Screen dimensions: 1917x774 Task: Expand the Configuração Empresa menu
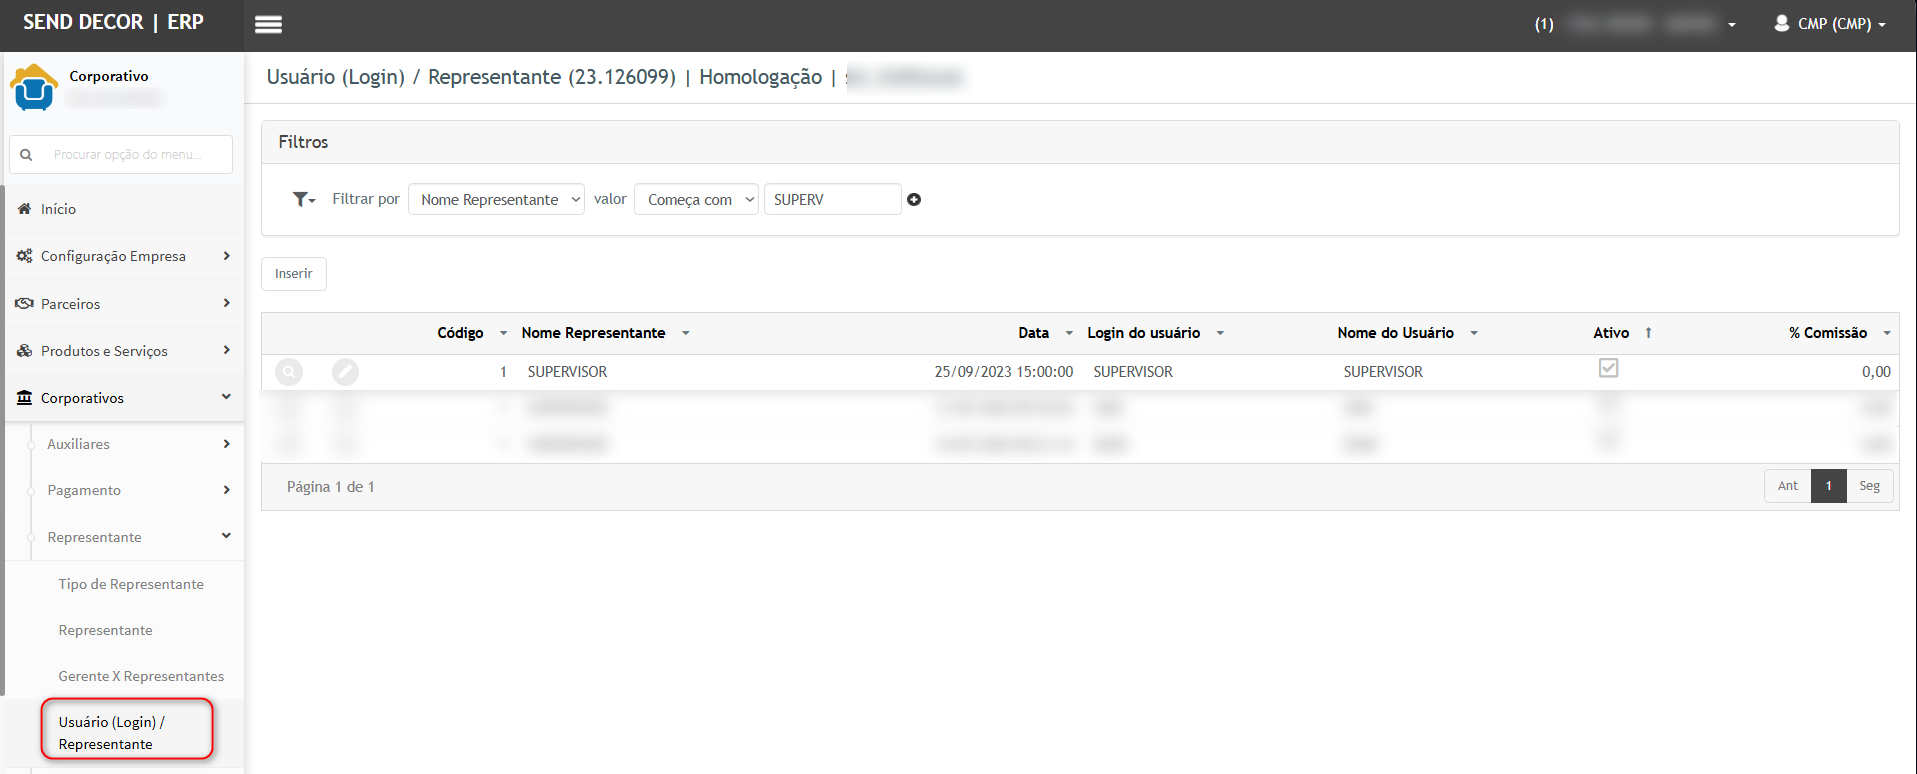(123, 256)
